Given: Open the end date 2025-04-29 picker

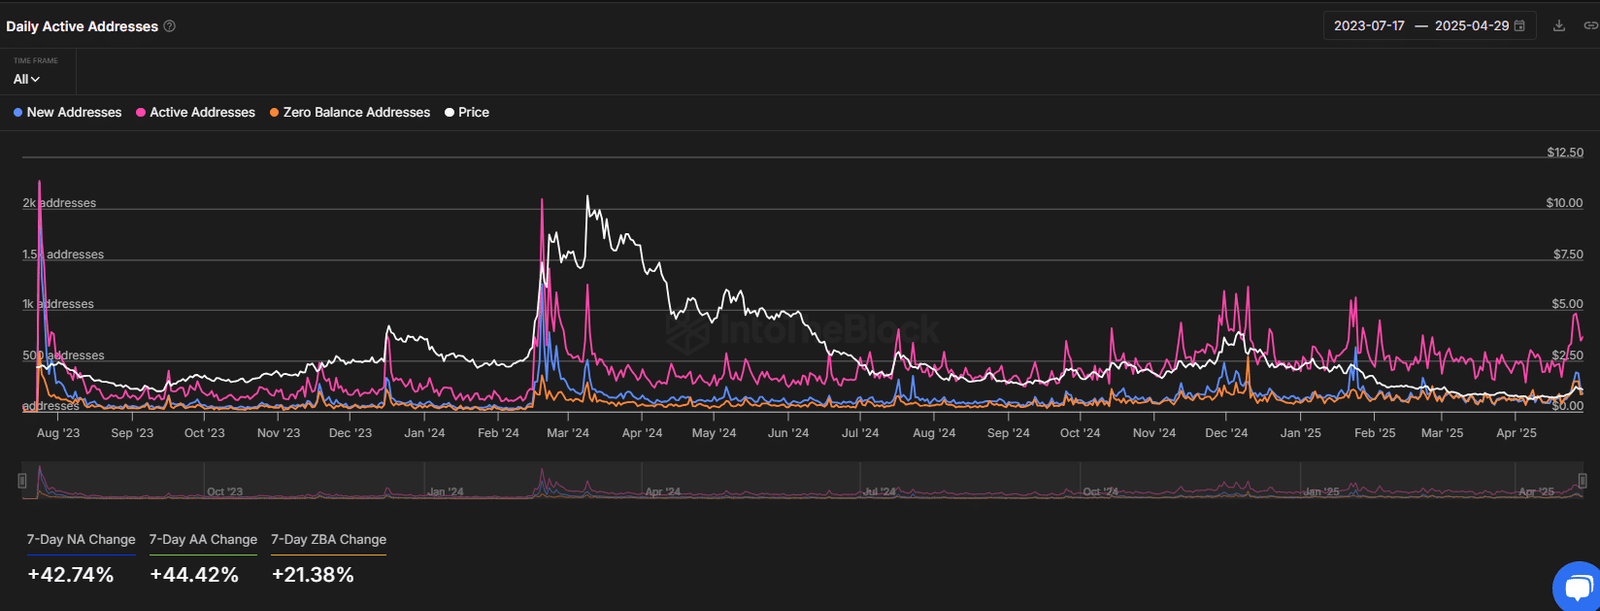Looking at the screenshot, I should point(1471,26).
